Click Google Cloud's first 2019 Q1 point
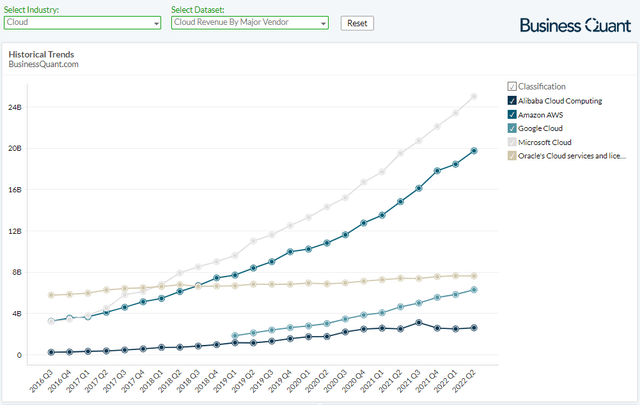The width and height of the screenshot is (640, 405). [235, 337]
